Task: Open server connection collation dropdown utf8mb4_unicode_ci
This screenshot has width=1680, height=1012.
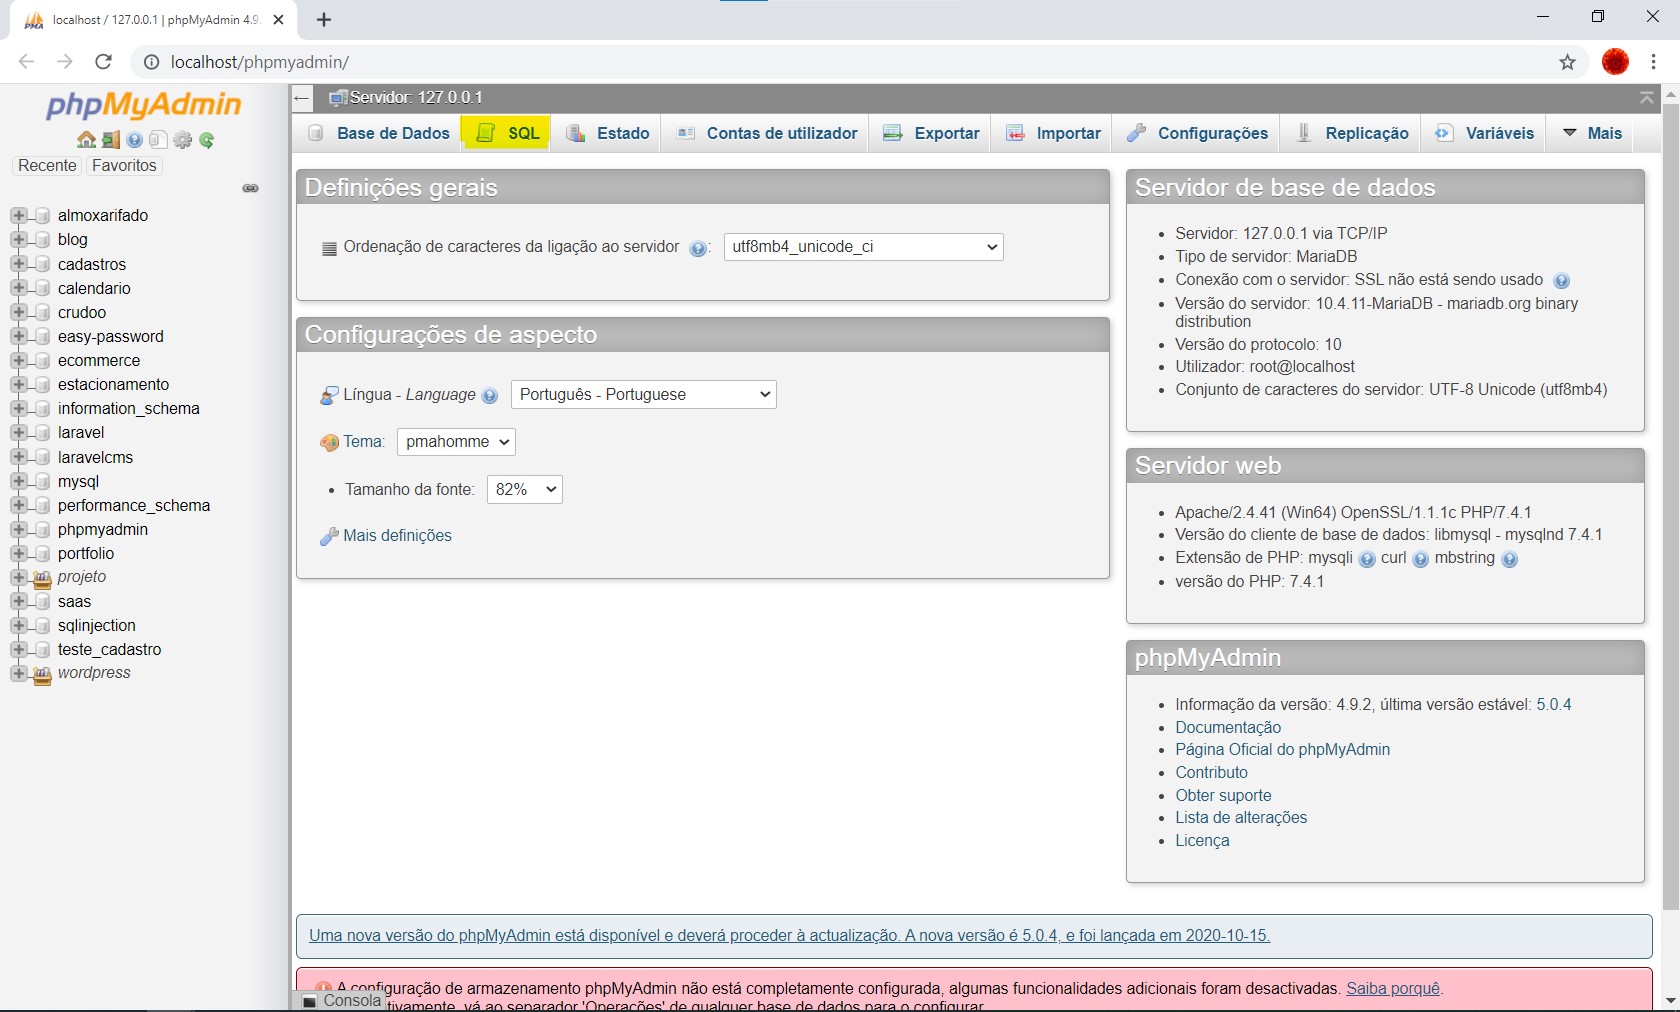Action: tap(864, 247)
